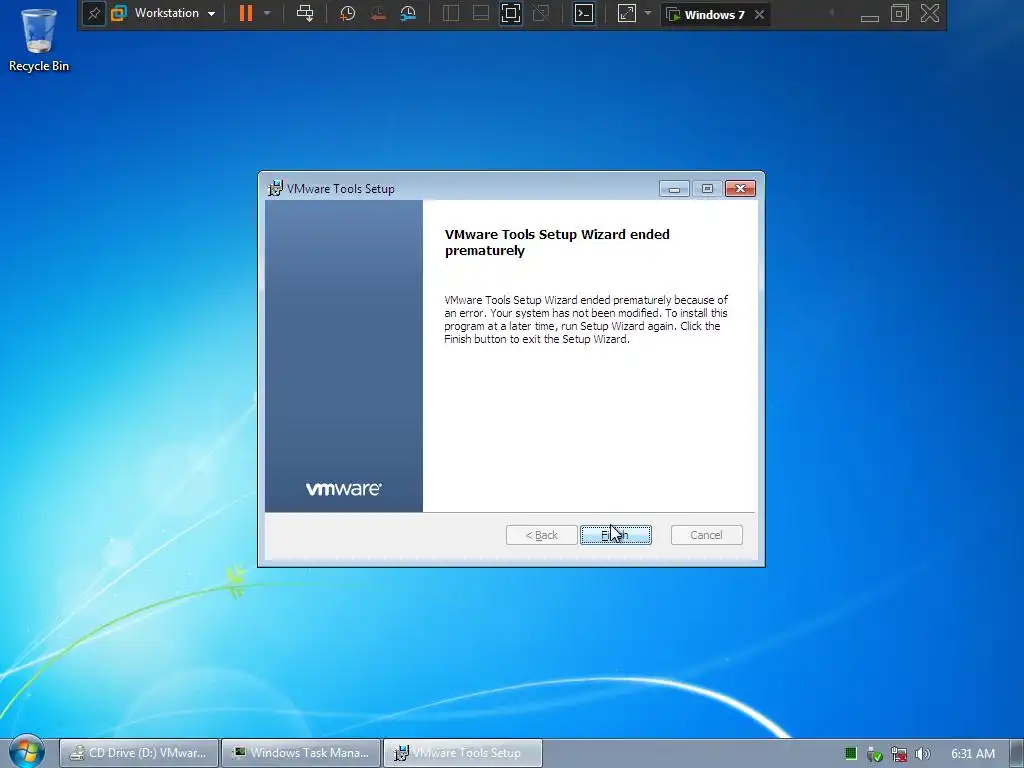Click the pin toolbar icon
The width and height of the screenshot is (1024, 768).
tap(94, 14)
